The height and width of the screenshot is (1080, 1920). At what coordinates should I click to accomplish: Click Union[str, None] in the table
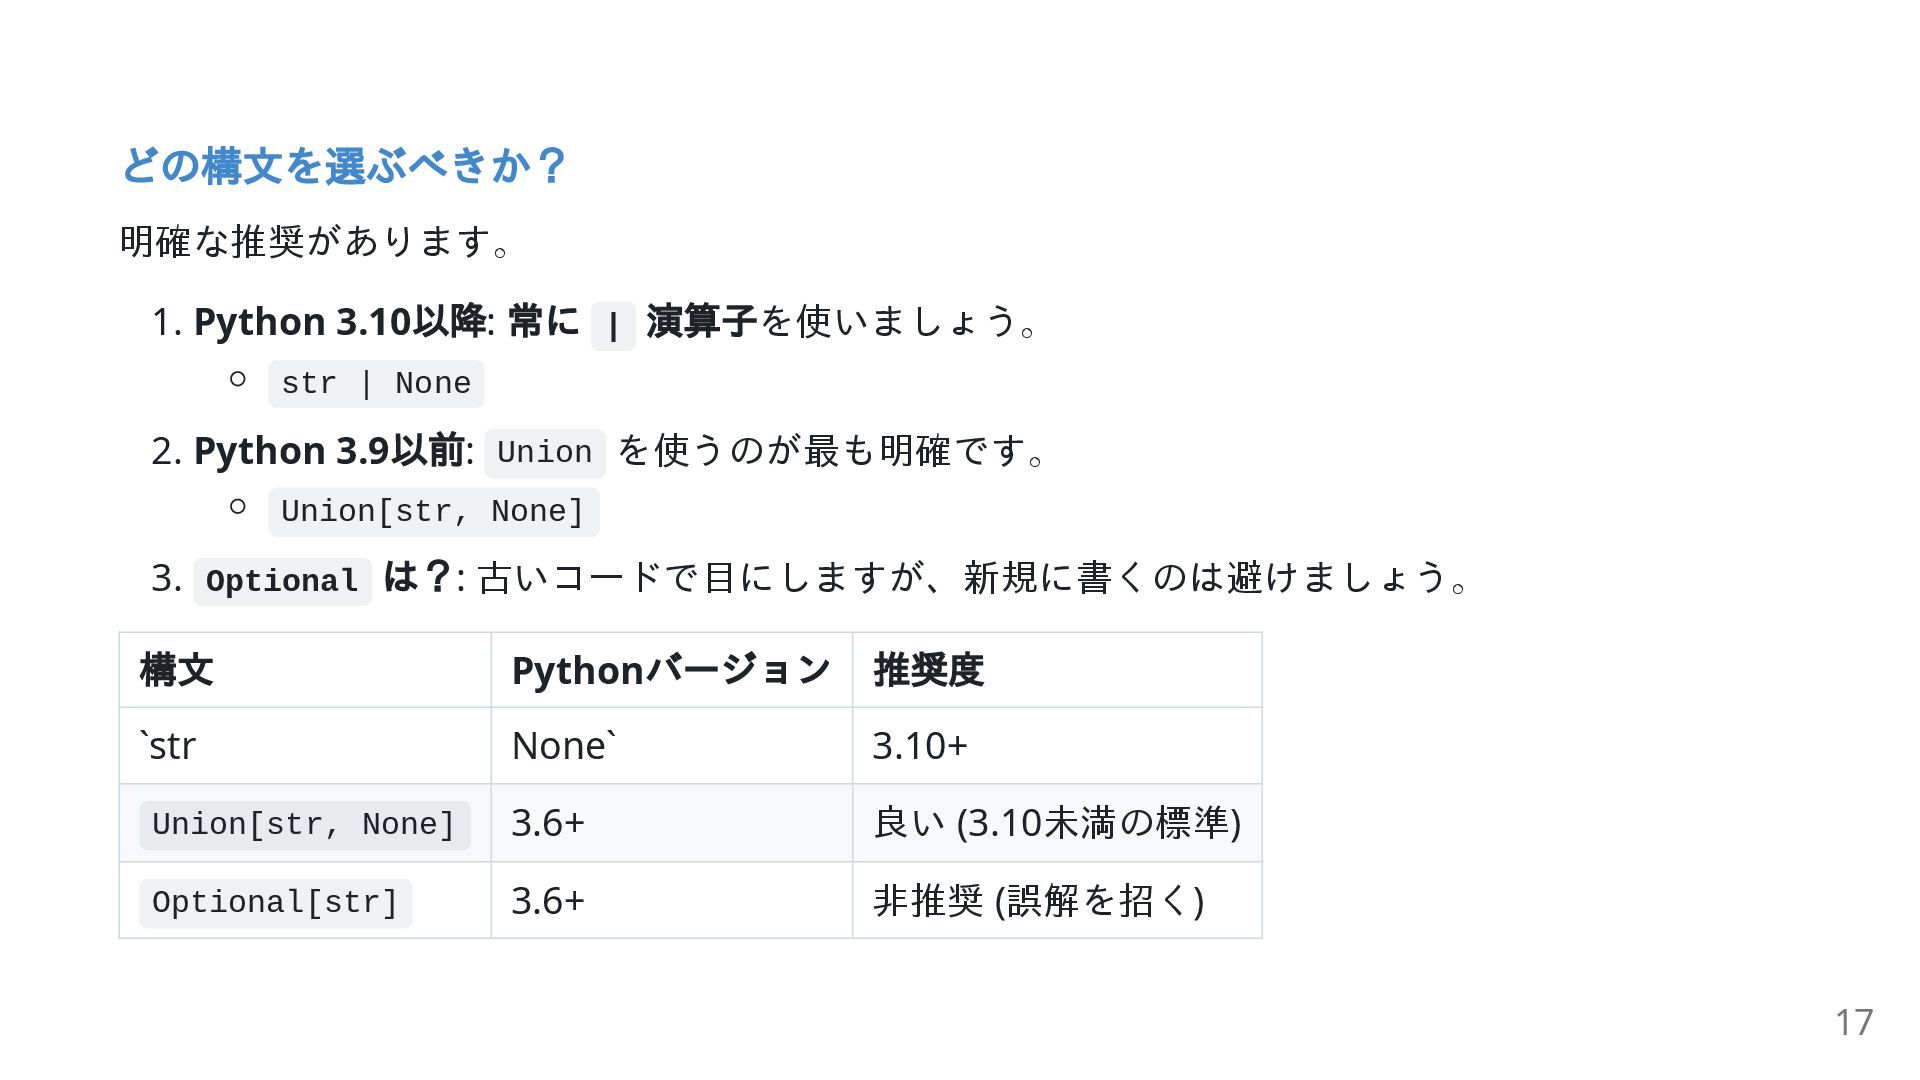click(305, 825)
